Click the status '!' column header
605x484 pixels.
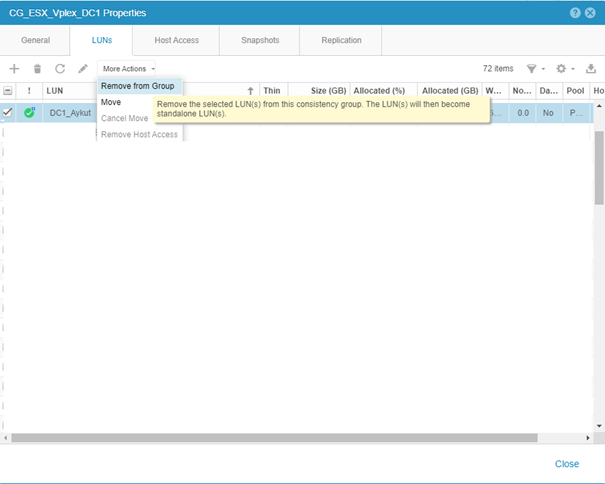[x=29, y=91]
